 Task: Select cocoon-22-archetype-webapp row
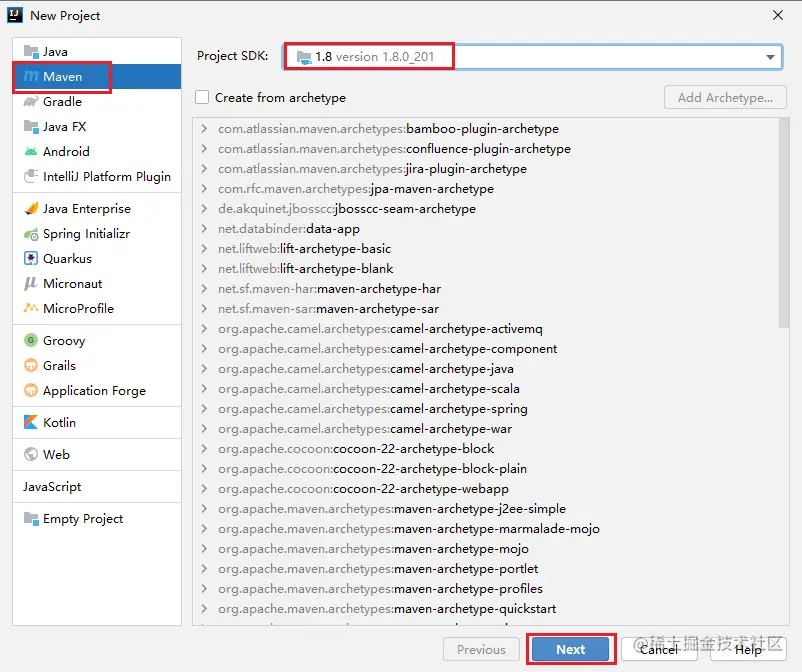click(x=485, y=488)
